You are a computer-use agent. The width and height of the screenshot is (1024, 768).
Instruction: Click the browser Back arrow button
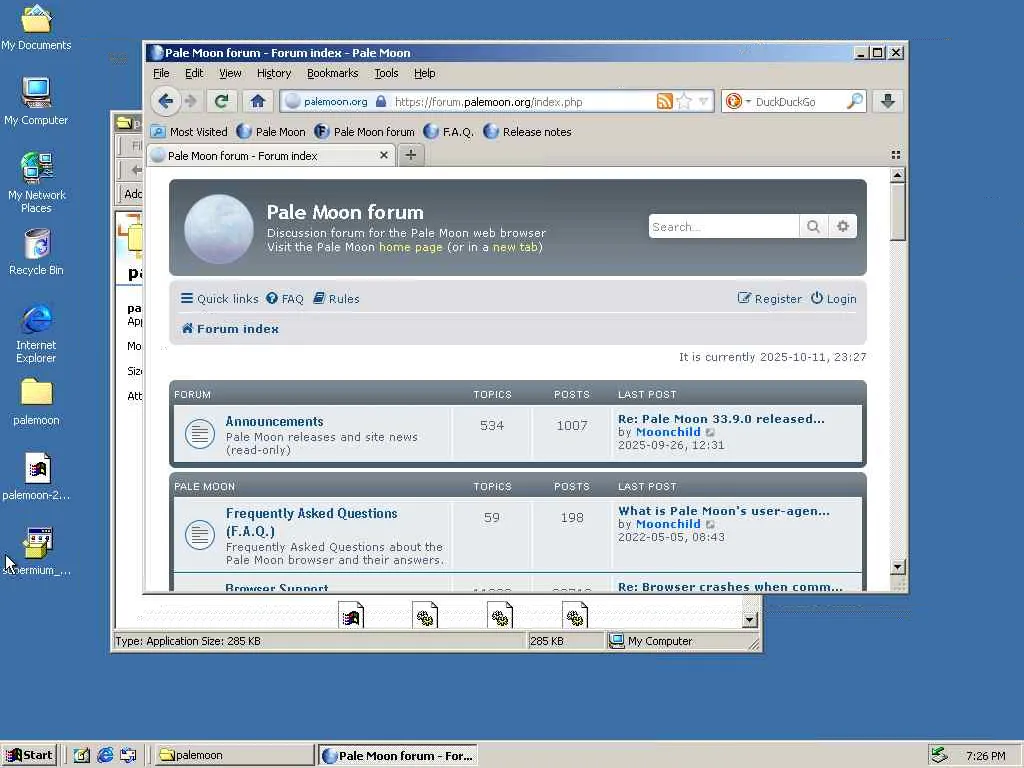(165, 101)
